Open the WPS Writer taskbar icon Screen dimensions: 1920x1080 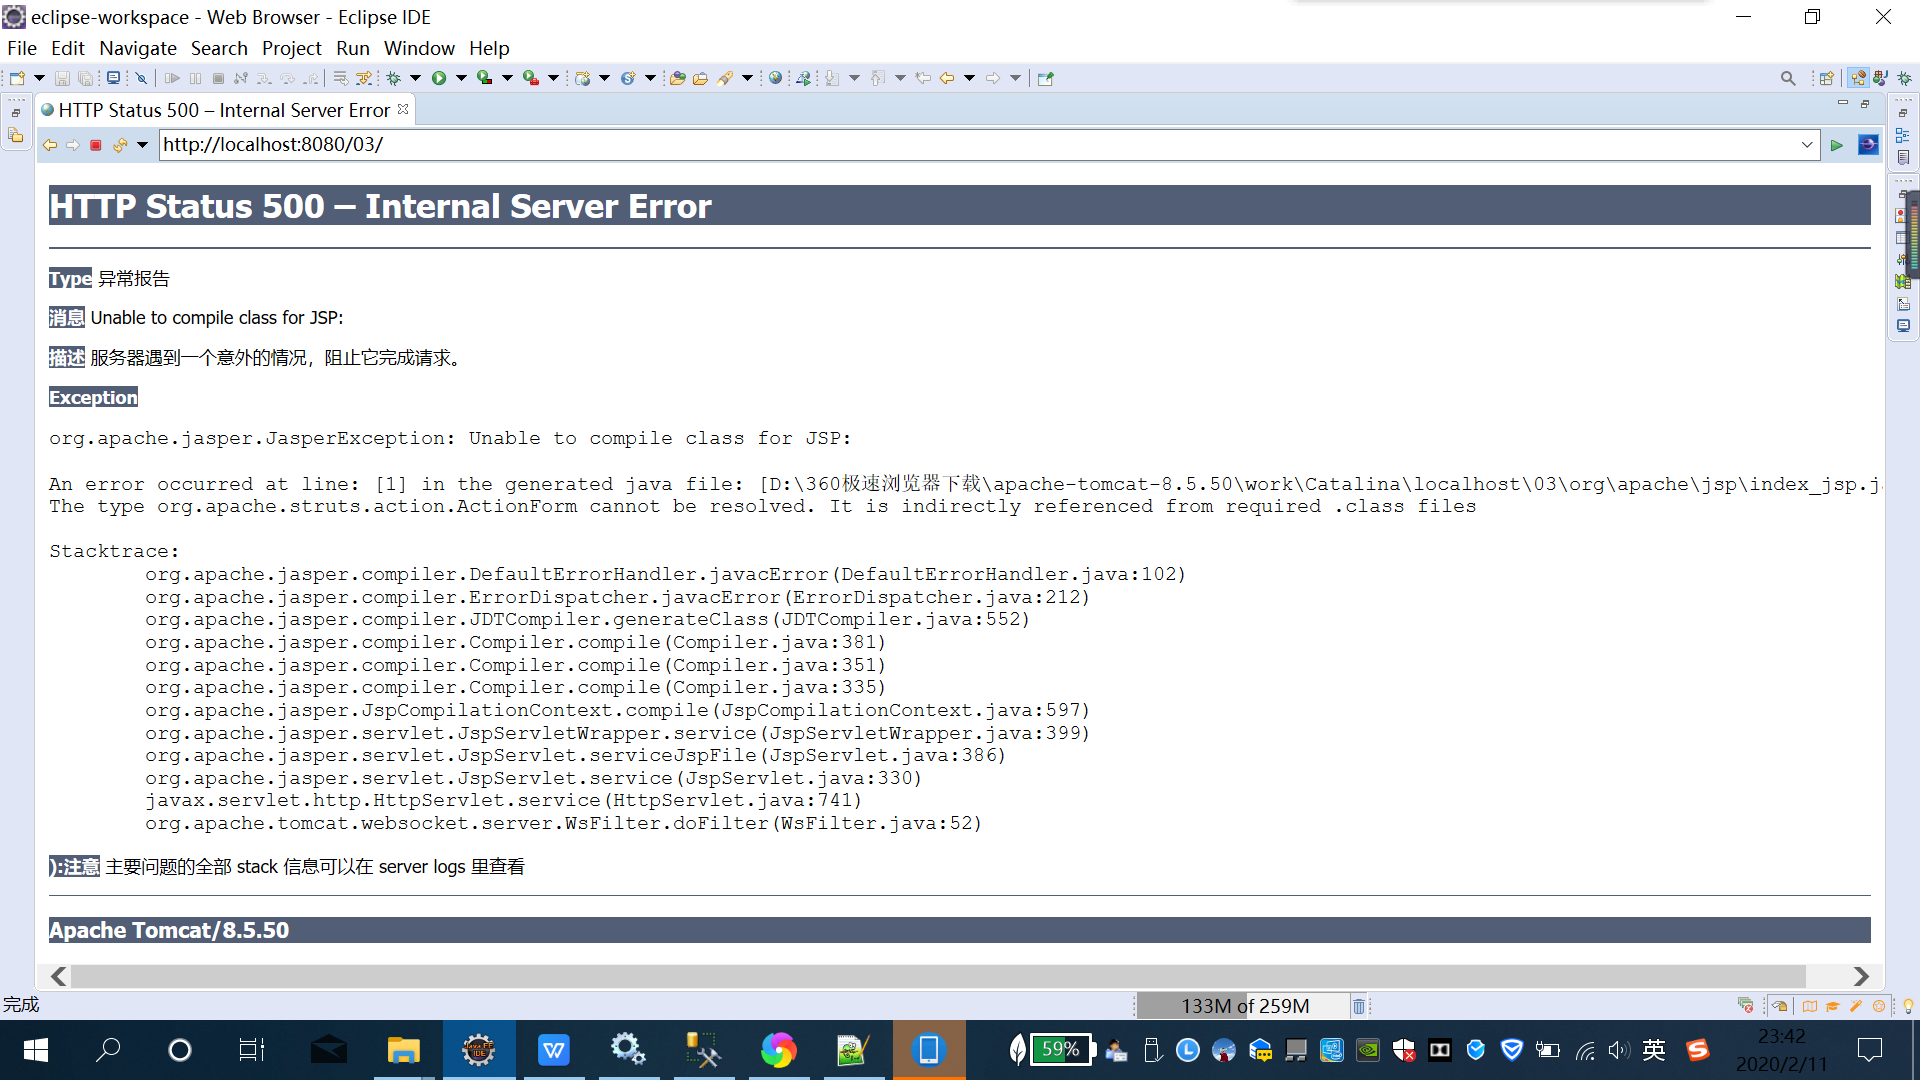[554, 1050]
